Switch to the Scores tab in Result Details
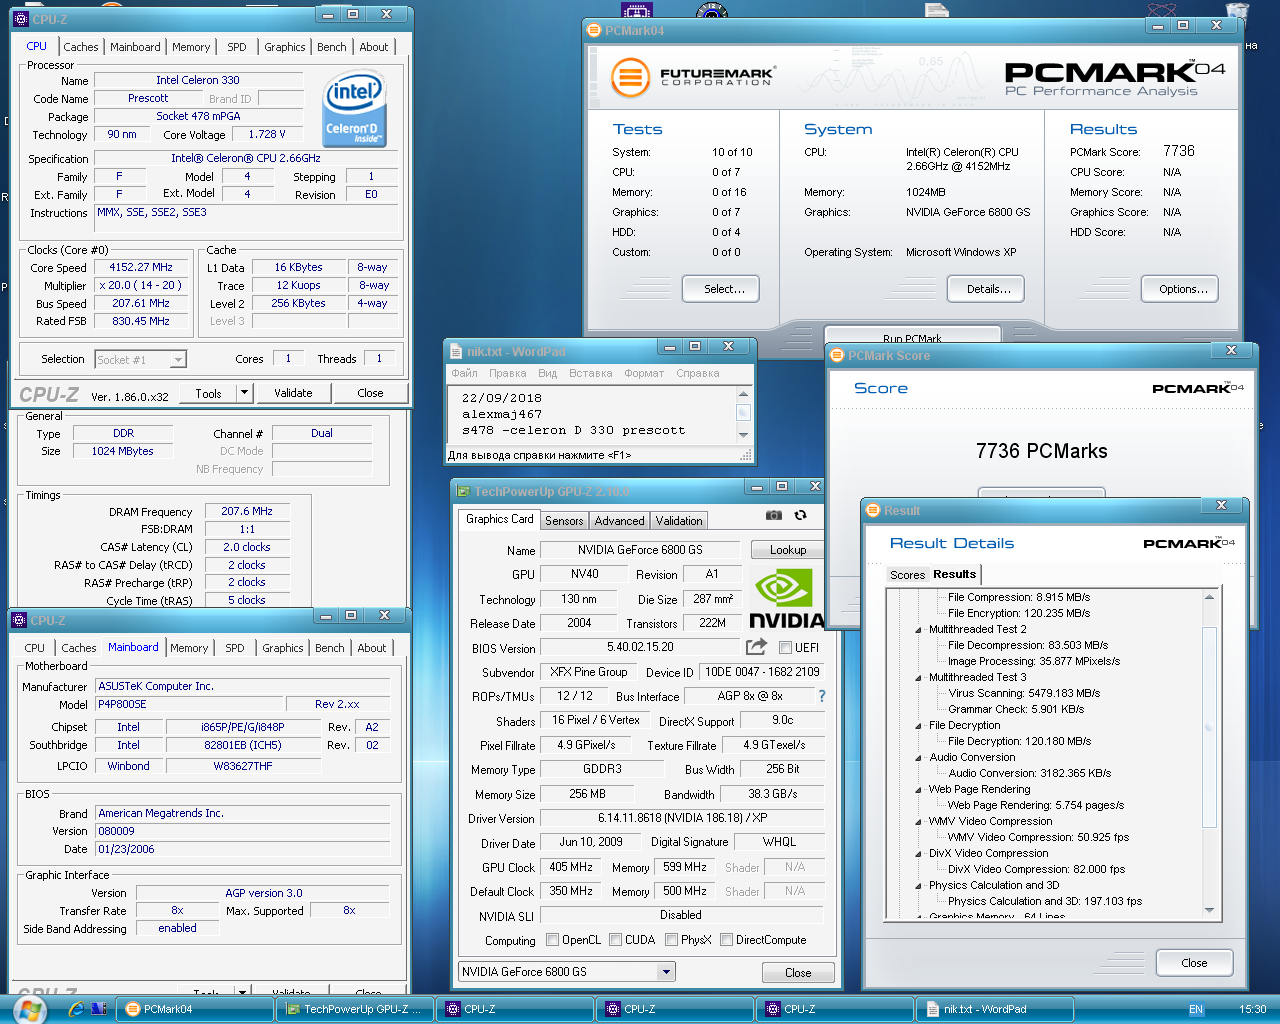The height and width of the screenshot is (1024, 1280). [x=907, y=574]
